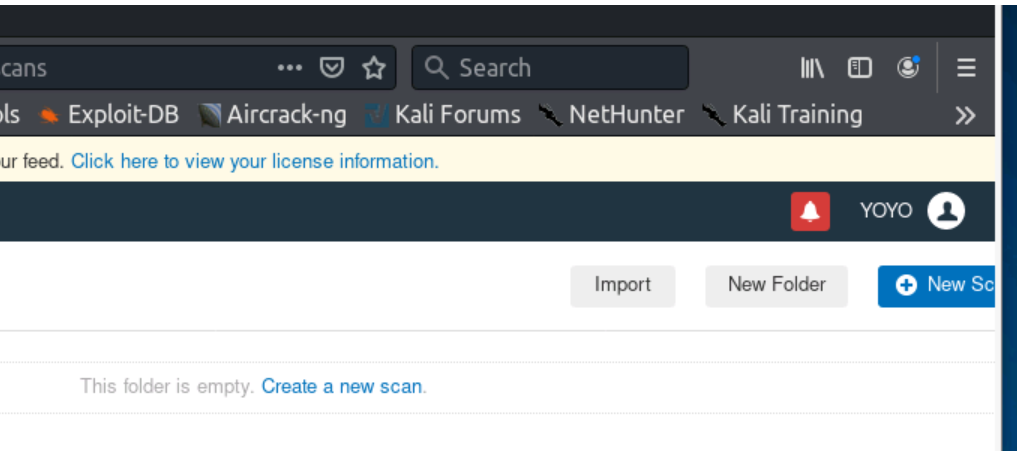Expand the bookmarks toolbar overflow chevron
The image size is (1017, 451).
click(x=965, y=116)
